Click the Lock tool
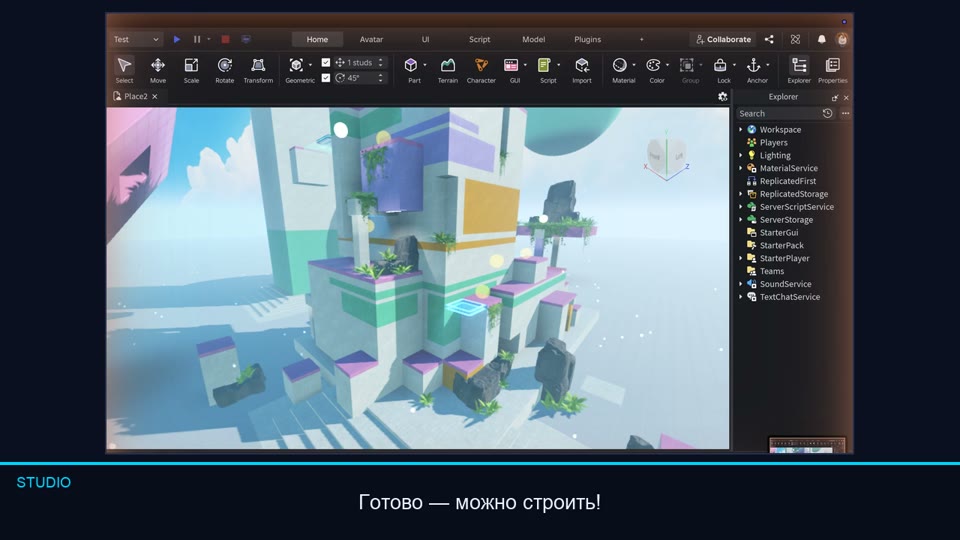960x540 pixels. click(x=721, y=65)
